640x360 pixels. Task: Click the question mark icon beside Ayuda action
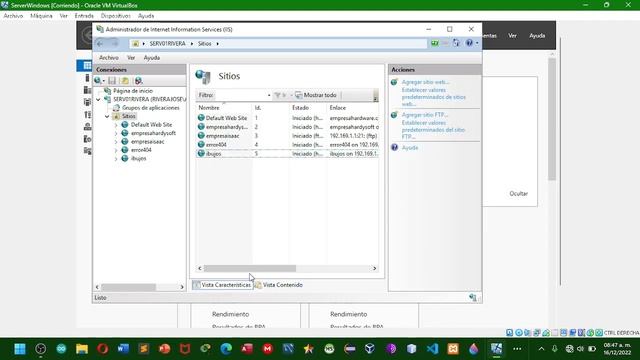[394, 147]
